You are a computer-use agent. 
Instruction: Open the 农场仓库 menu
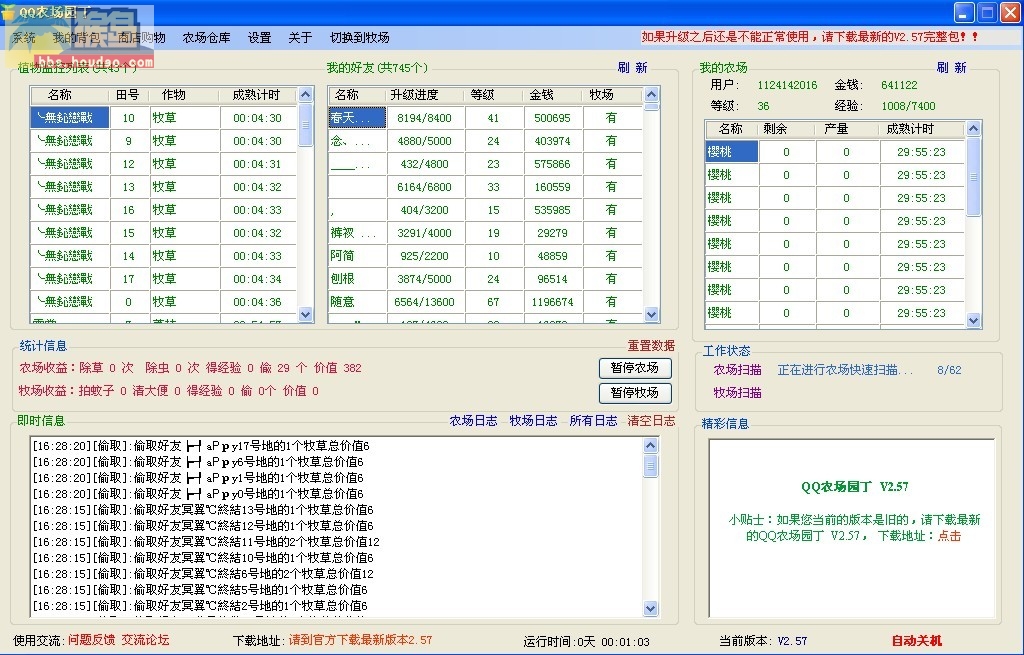tap(206, 38)
